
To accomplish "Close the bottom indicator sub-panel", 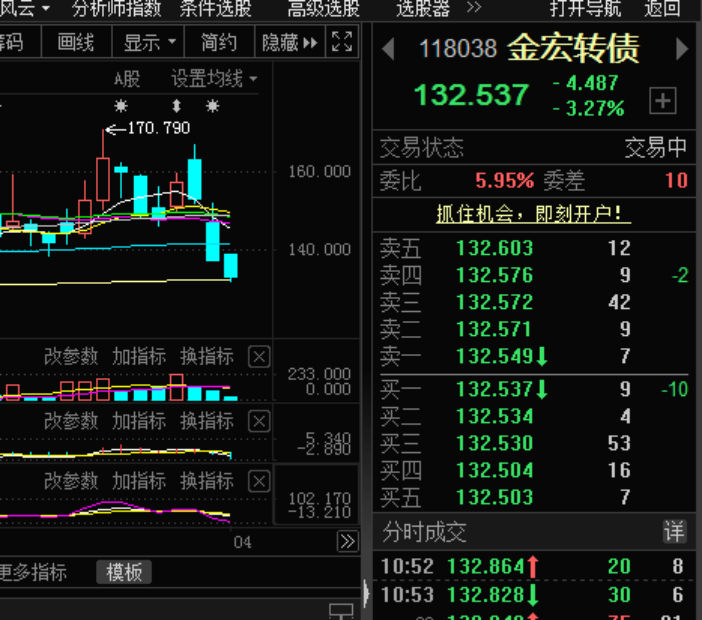I will (x=258, y=482).
